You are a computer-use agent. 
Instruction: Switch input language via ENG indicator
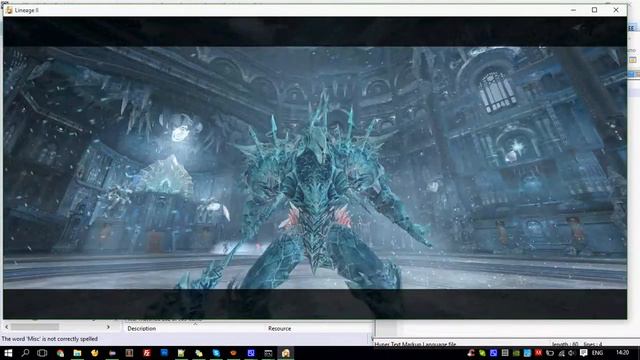tap(597, 353)
